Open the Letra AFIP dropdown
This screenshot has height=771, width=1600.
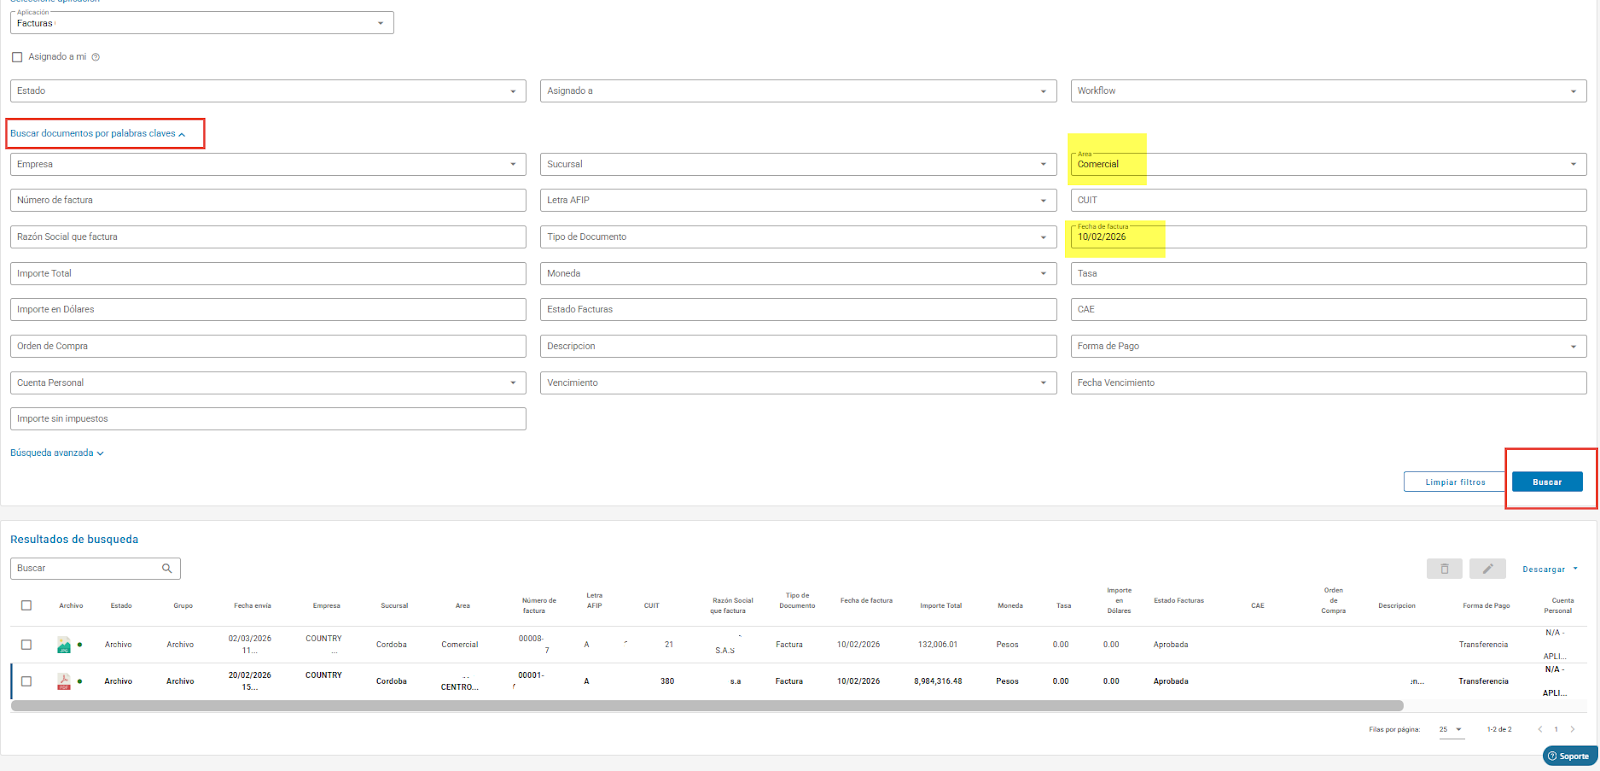click(x=798, y=200)
